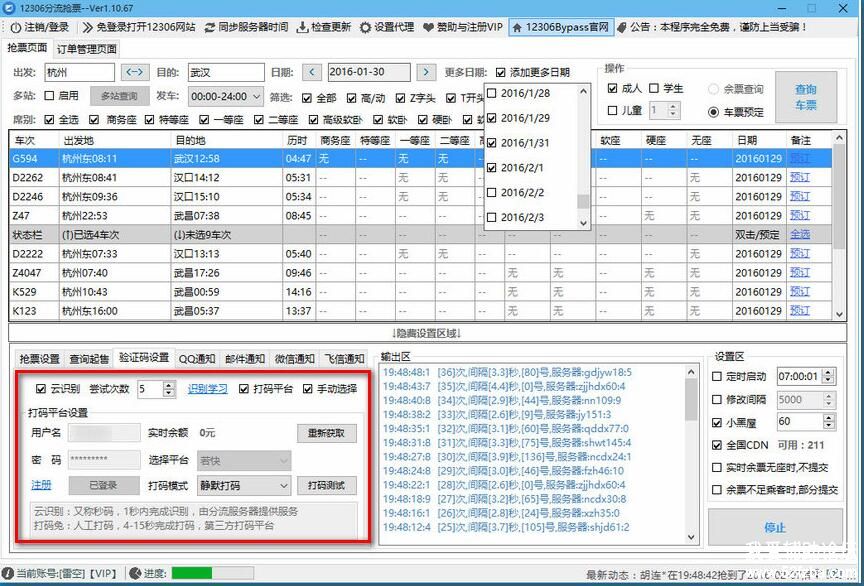Image resolution: width=864 pixels, height=586 pixels.
Task: Switch to the 订单管理页面 tab
Action: pyautogui.click(x=87, y=48)
